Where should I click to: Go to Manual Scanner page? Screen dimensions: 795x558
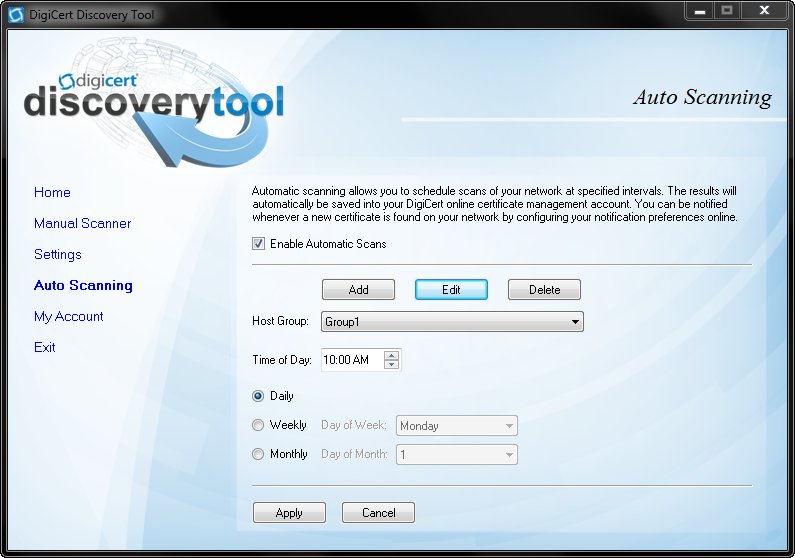click(x=83, y=223)
